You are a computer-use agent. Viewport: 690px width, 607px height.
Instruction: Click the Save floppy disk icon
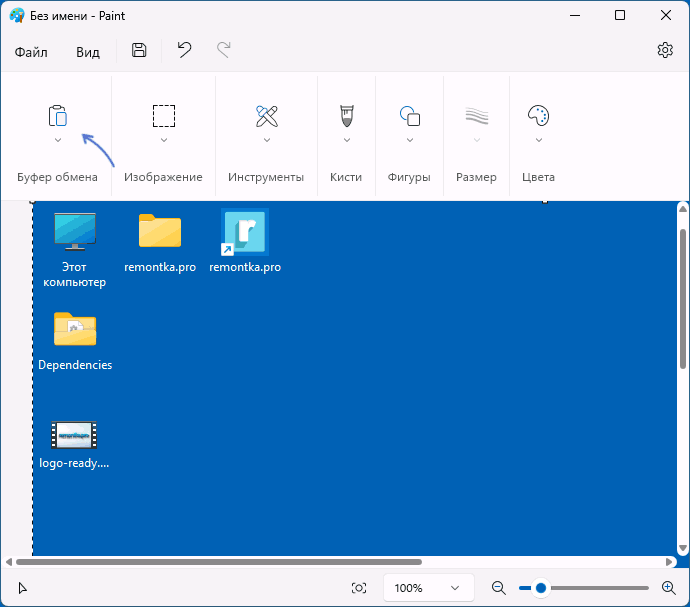click(139, 50)
